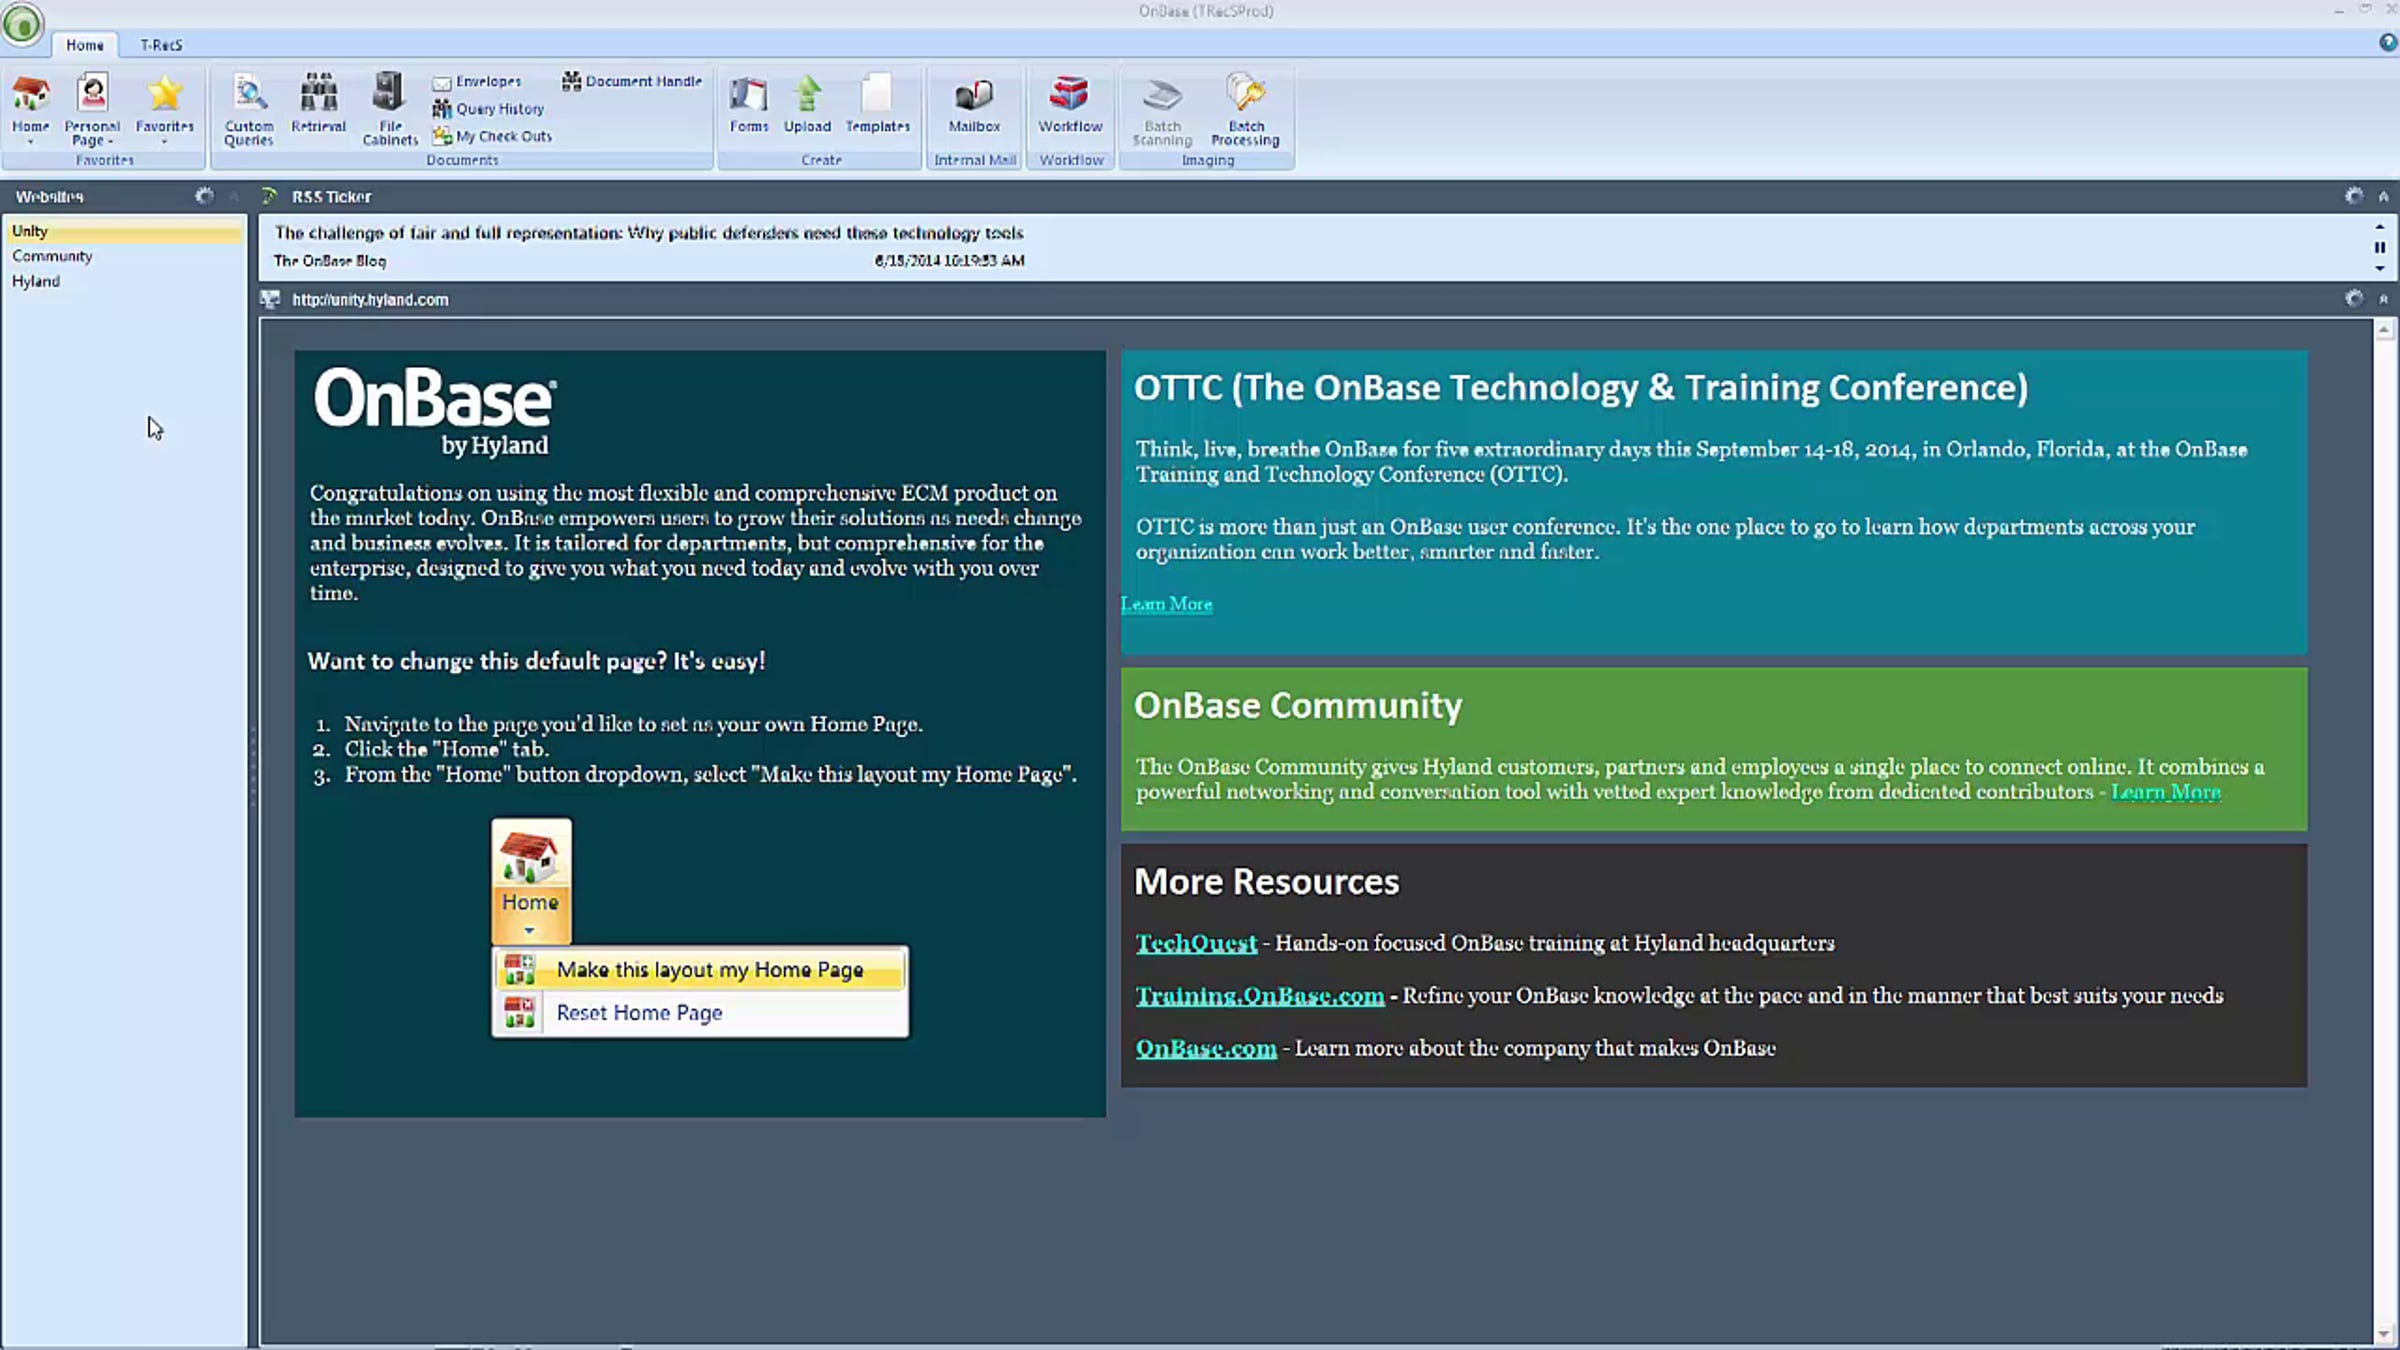Open File Cabinets
The image size is (2400, 1350).
pyautogui.click(x=390, y=110)
